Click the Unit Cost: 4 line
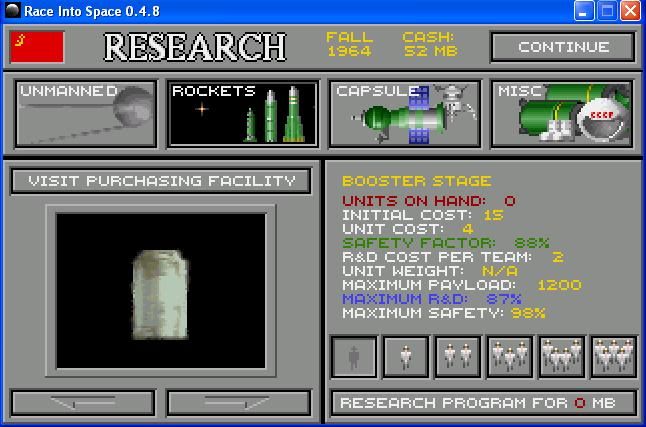 coord(408,229)
